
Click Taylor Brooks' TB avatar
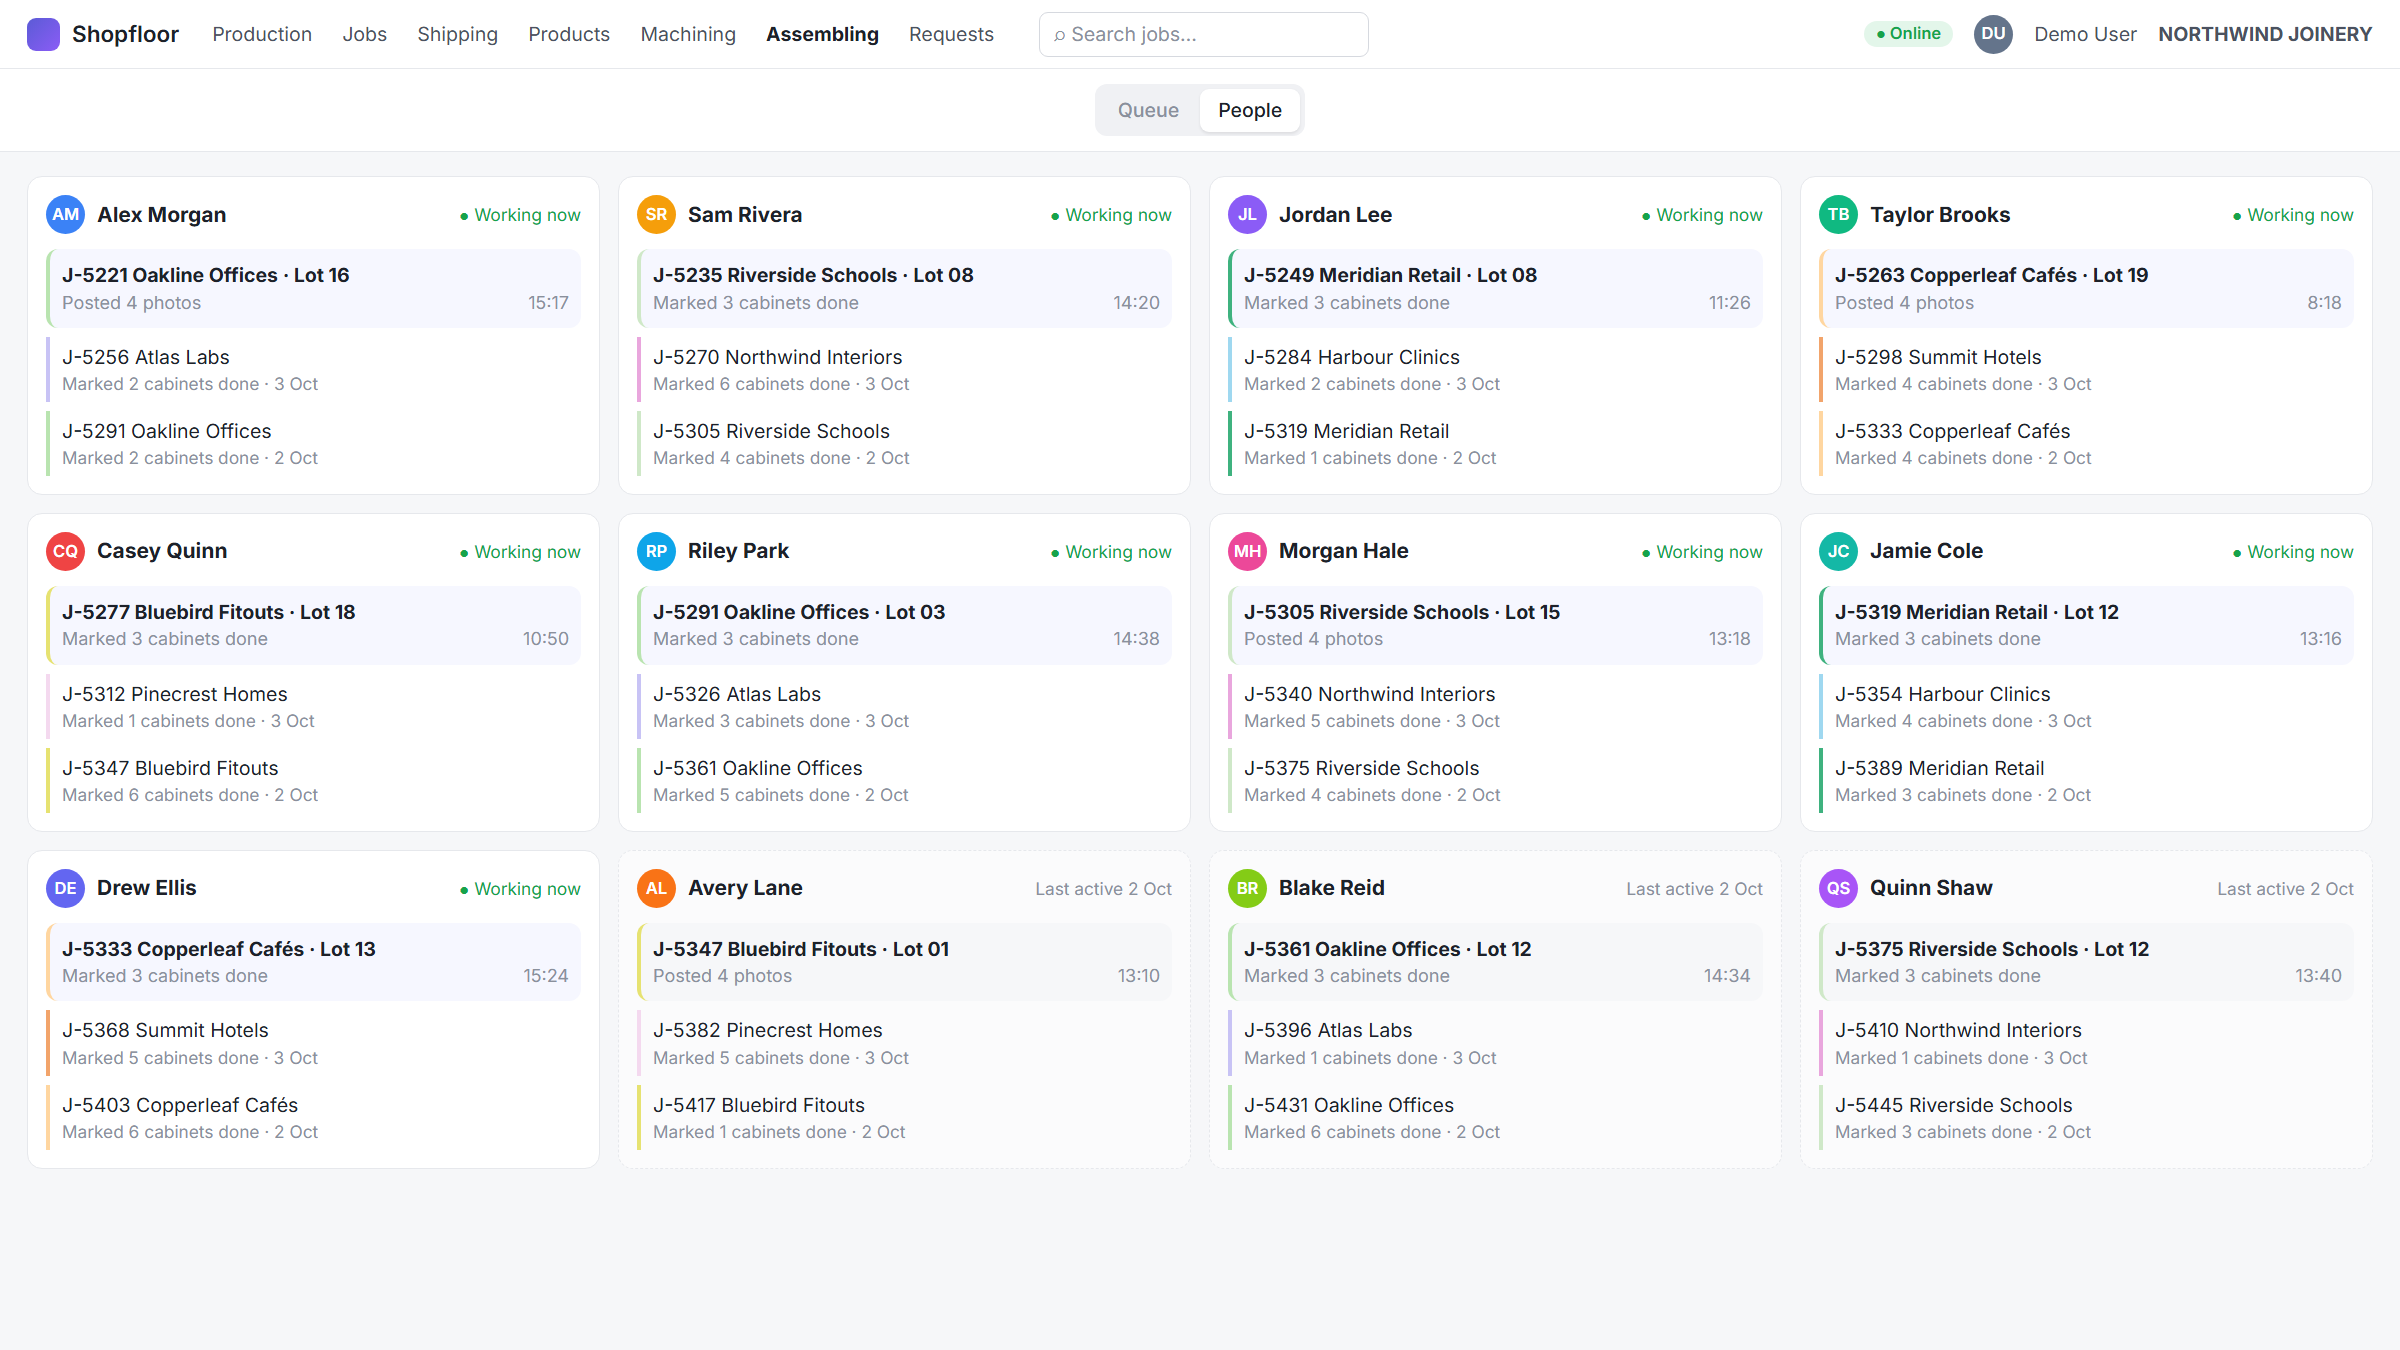click(x=1838, y=215)
